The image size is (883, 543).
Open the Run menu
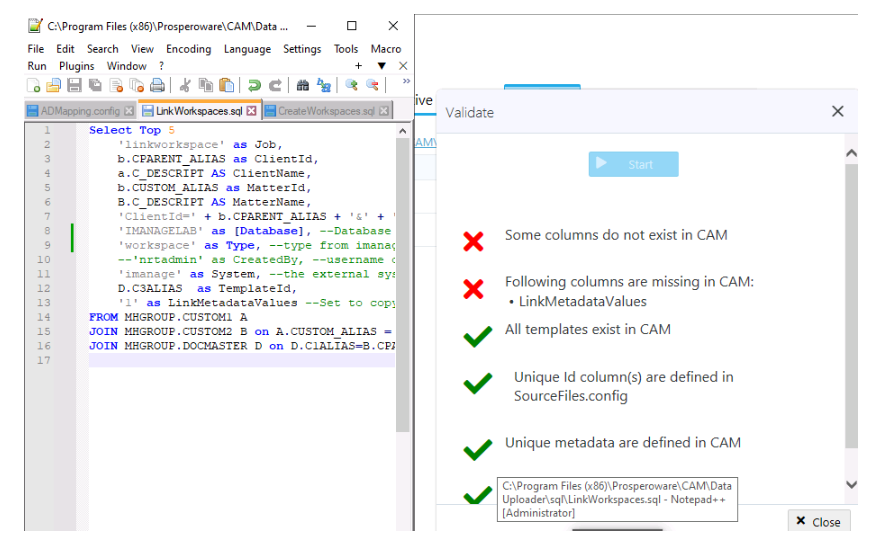[37, 66]
